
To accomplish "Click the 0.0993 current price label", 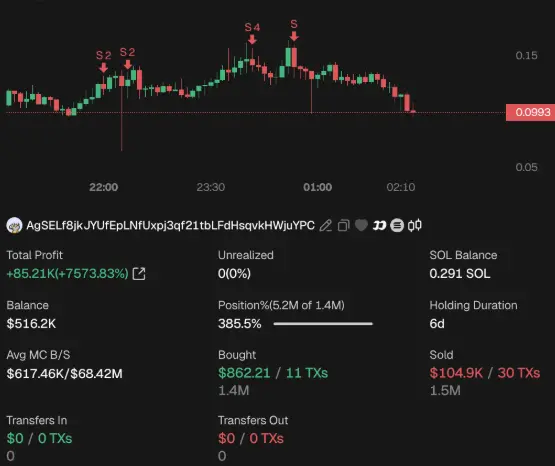I will click(530, 113).
